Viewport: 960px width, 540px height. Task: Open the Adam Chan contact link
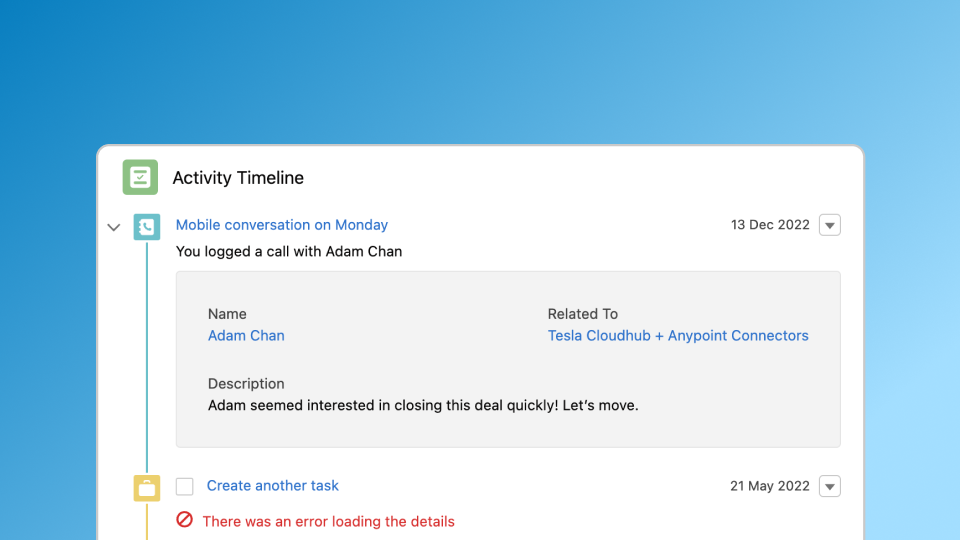pyautogui.click(x=246, y=336)
